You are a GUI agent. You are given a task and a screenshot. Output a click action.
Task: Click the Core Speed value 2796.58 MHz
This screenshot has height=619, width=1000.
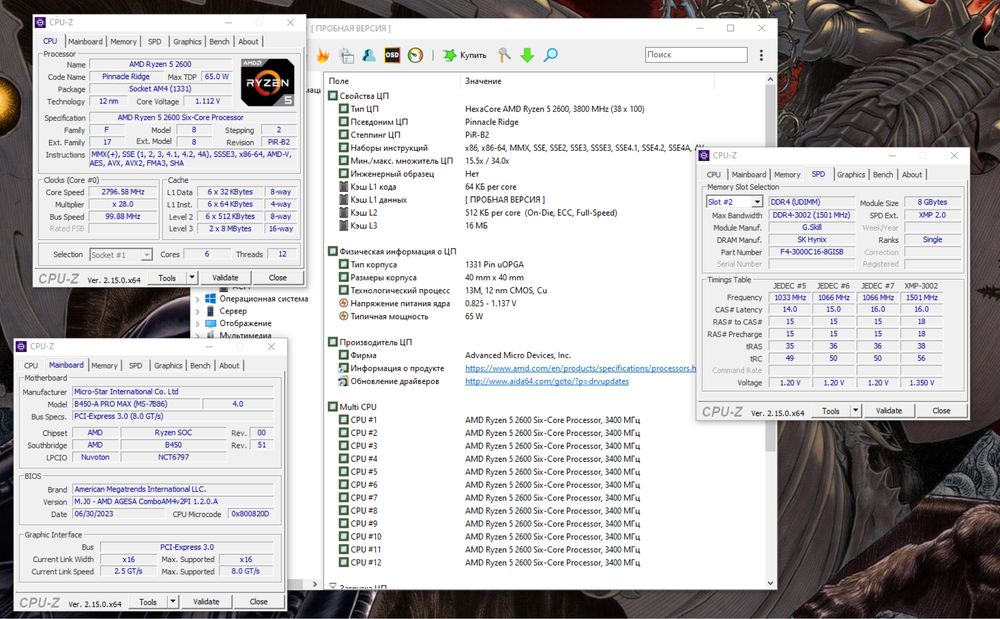point(122,192)
